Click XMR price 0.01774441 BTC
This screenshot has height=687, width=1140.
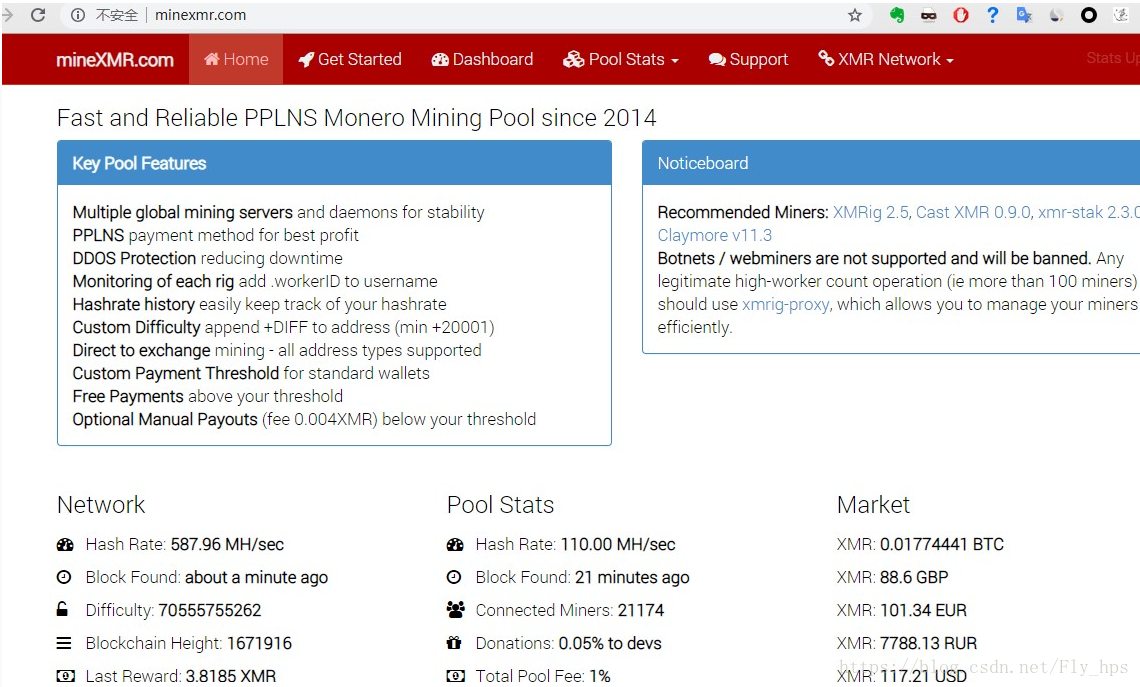(x=942, y=545)
